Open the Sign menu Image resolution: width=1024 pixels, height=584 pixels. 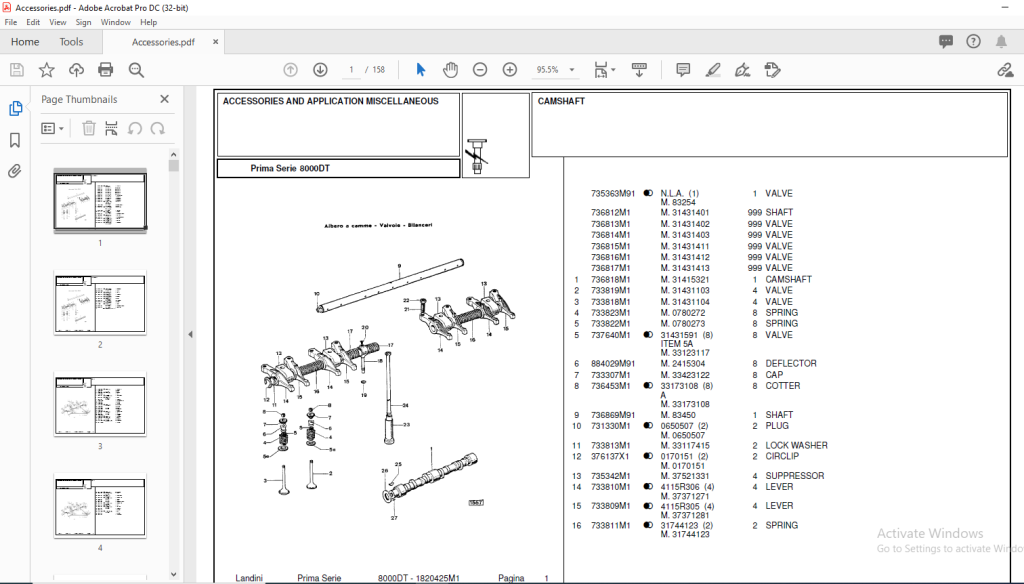84,22
